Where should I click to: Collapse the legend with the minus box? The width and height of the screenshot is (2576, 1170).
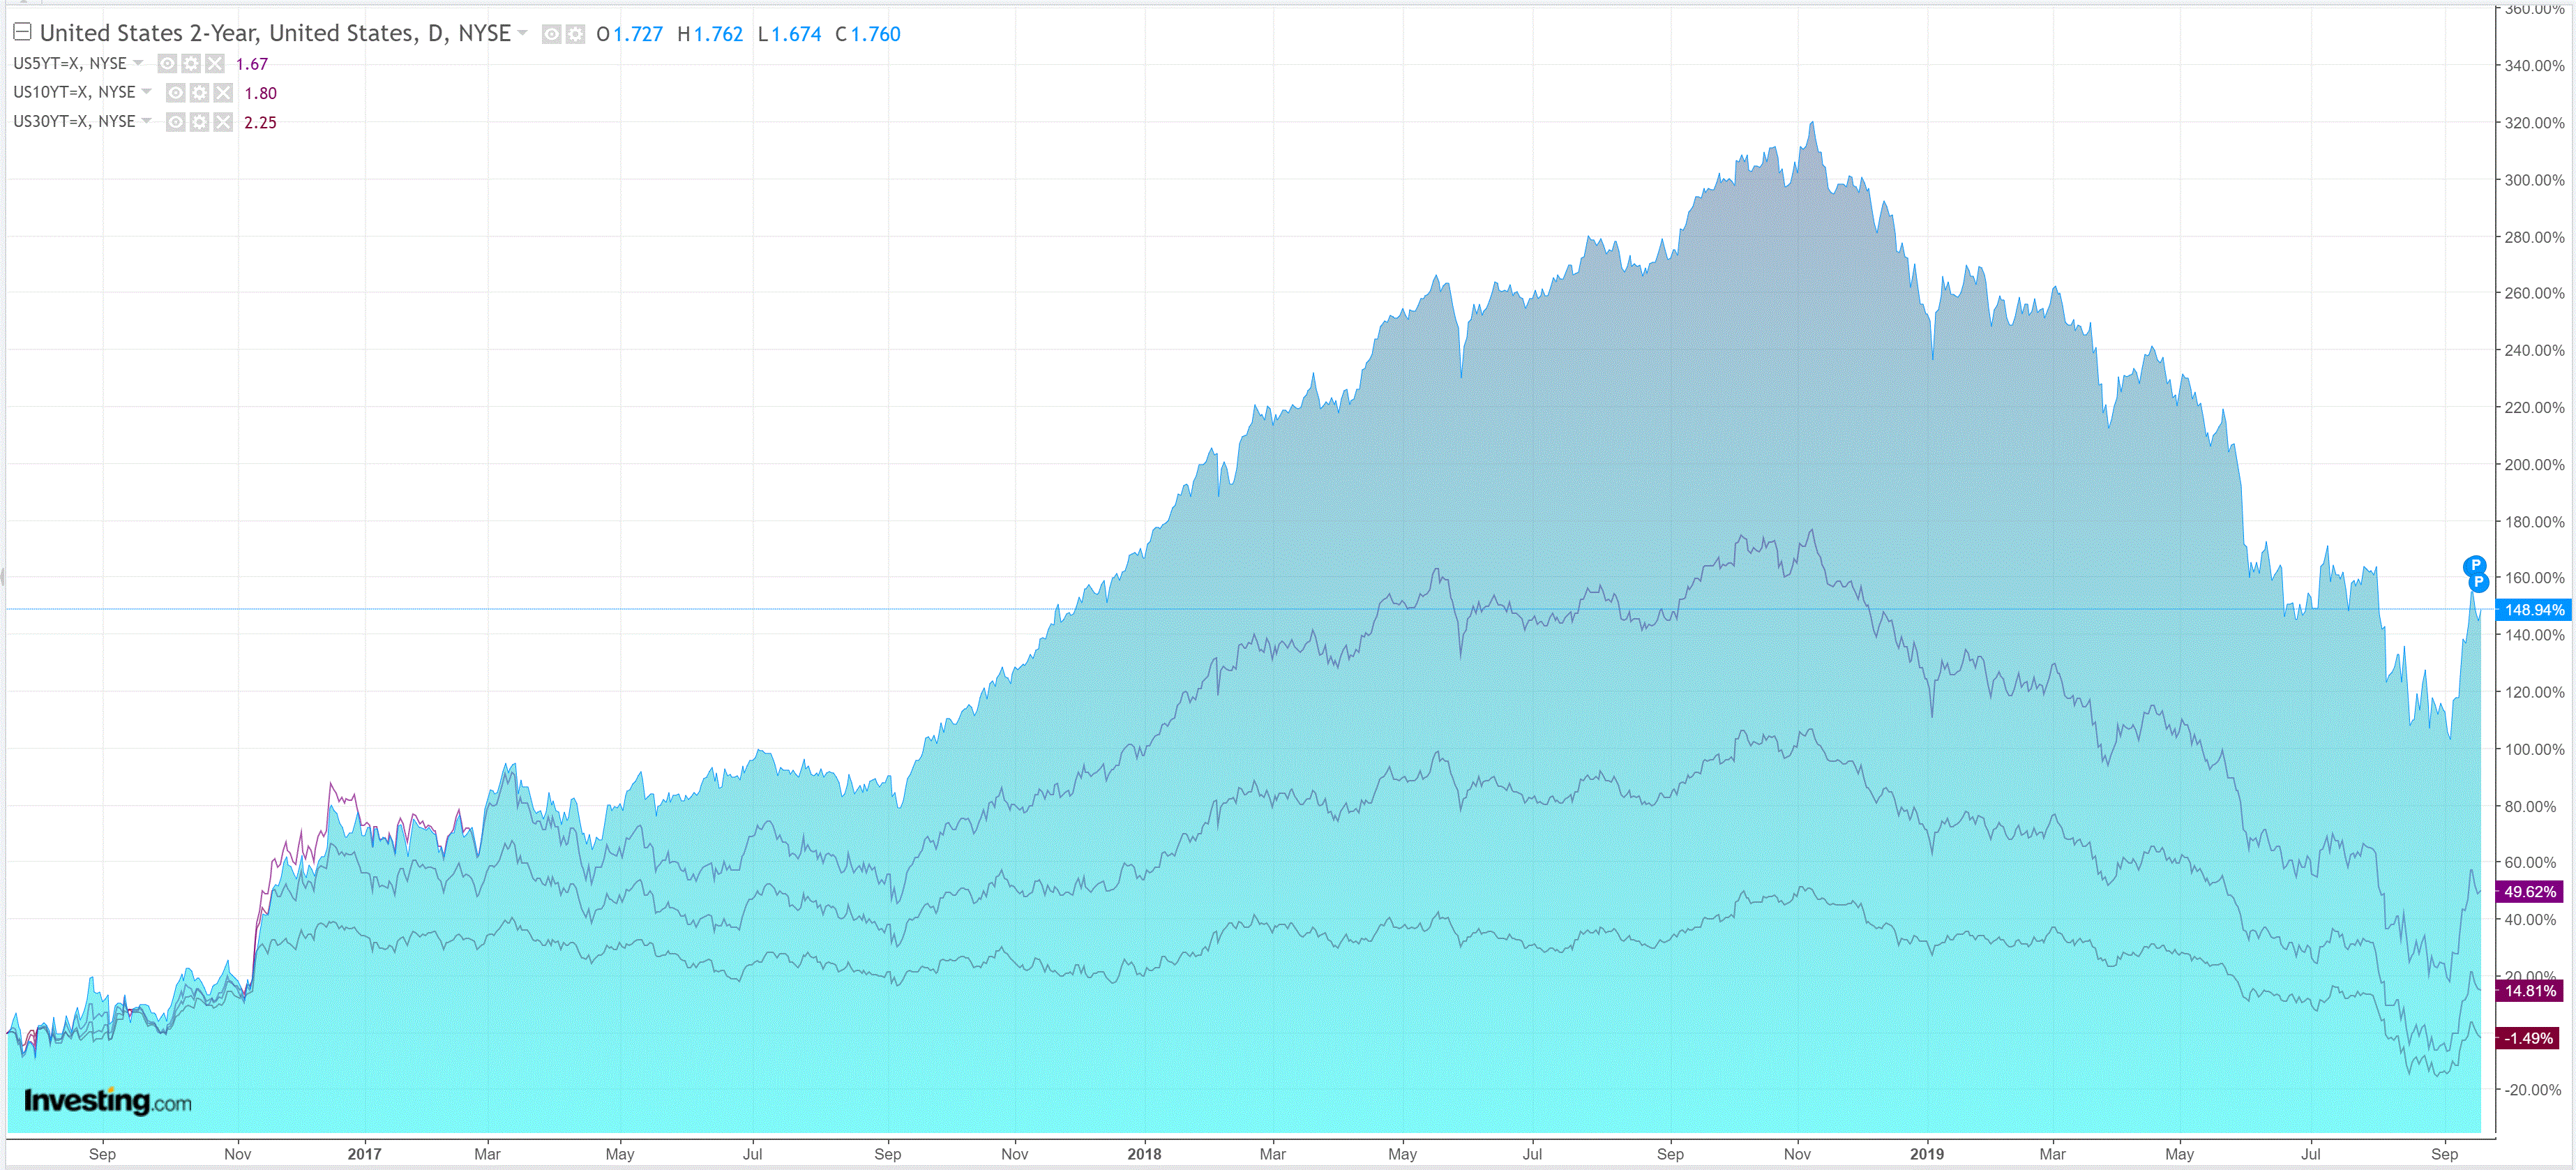click(x=22, y=32)
